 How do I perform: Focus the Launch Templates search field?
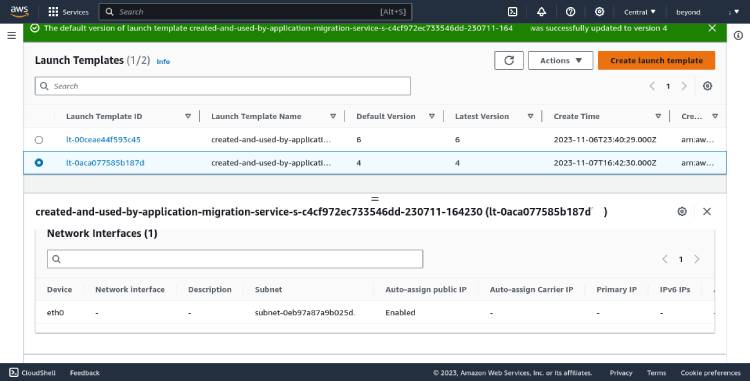tap(222, 86)
